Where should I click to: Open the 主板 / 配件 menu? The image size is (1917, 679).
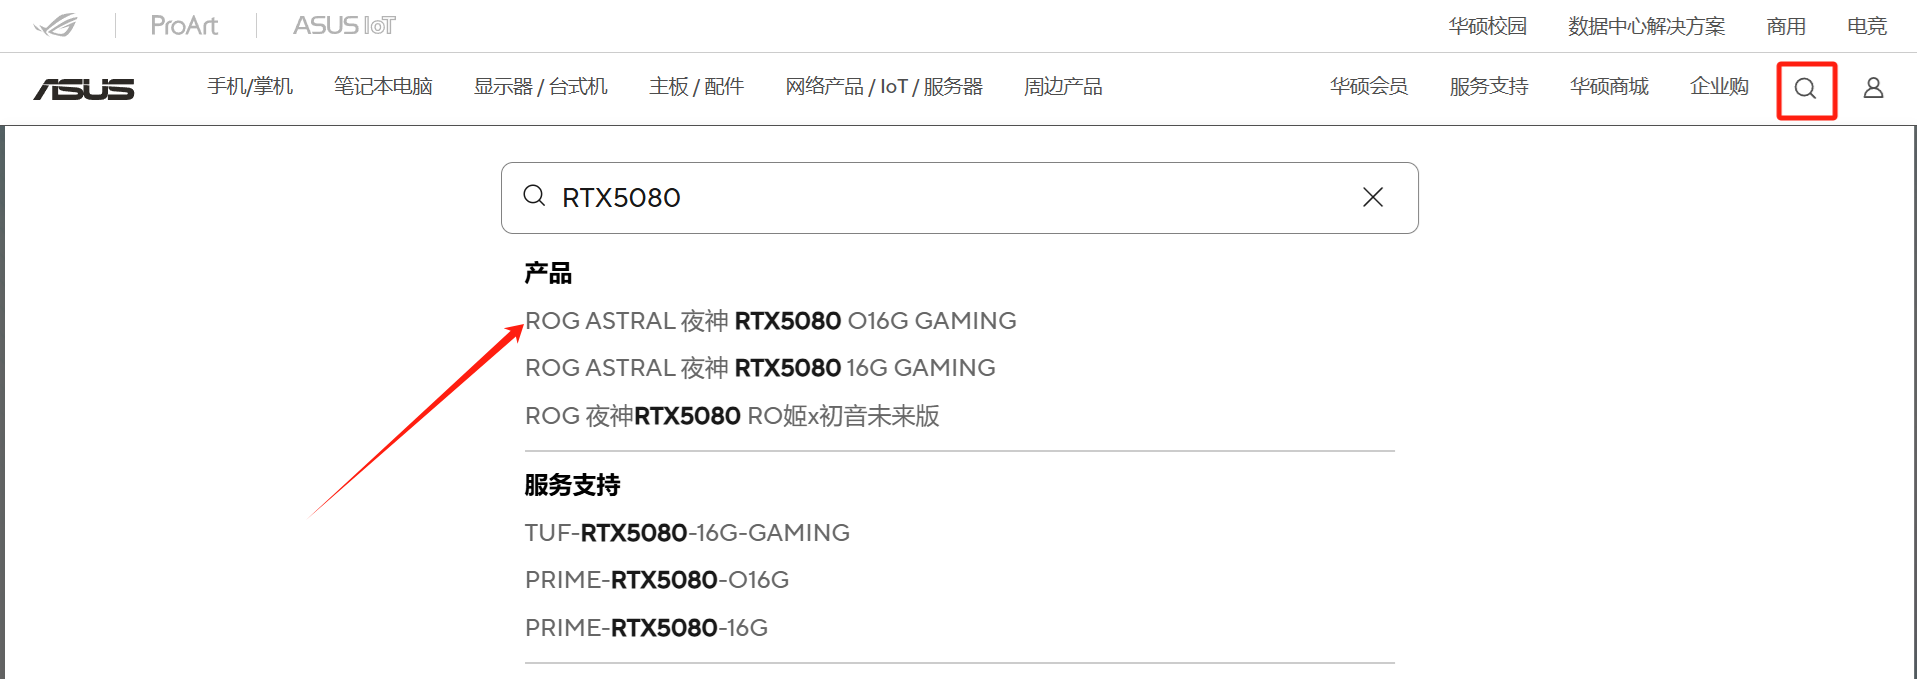point(696,87)
